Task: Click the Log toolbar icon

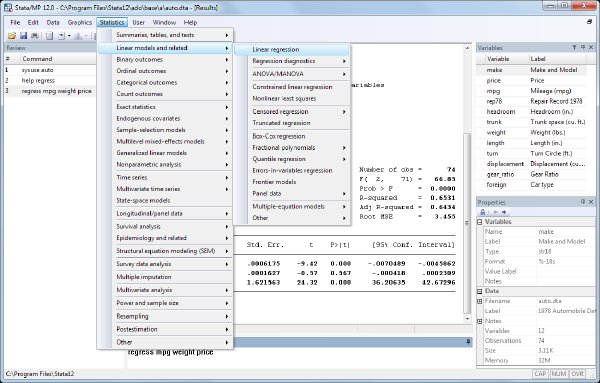Action: coord(49,36)
